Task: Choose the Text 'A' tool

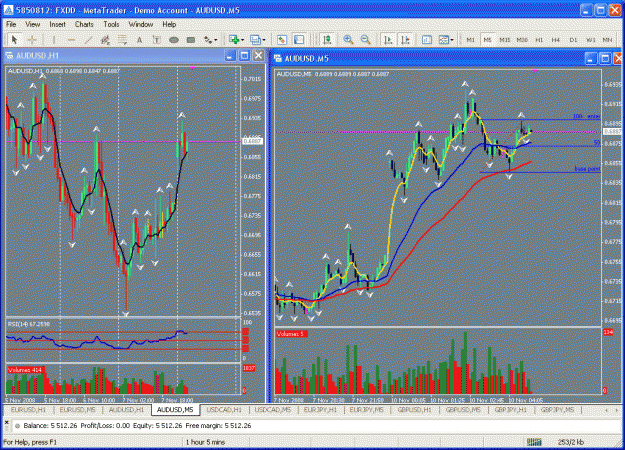Action: pos(140,40)
